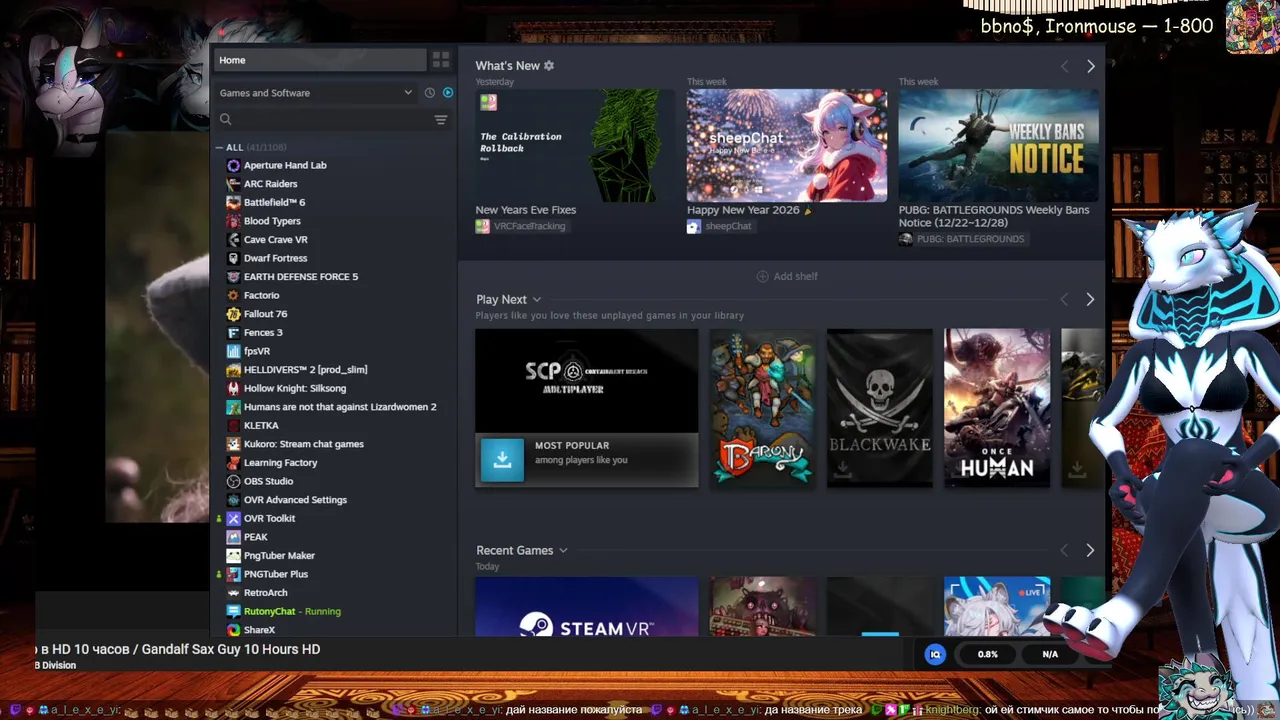The height and width of the screenshot is (720, 1280).
Task: Open What's New settings gear
Action: 549,66
